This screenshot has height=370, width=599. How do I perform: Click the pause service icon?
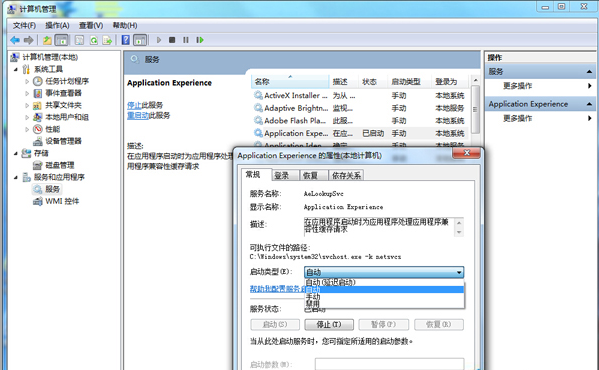coord(186,40)
